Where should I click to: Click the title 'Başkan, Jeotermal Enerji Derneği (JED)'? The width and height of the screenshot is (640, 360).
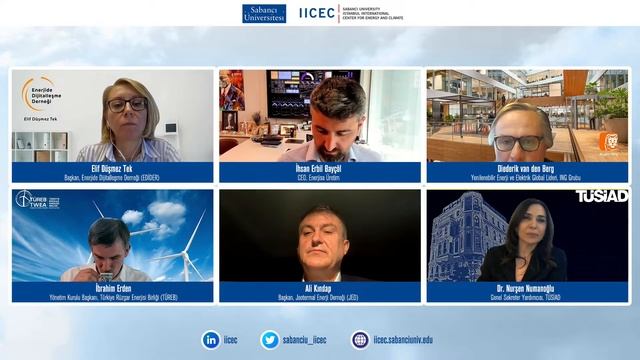[x=318, y=298]
